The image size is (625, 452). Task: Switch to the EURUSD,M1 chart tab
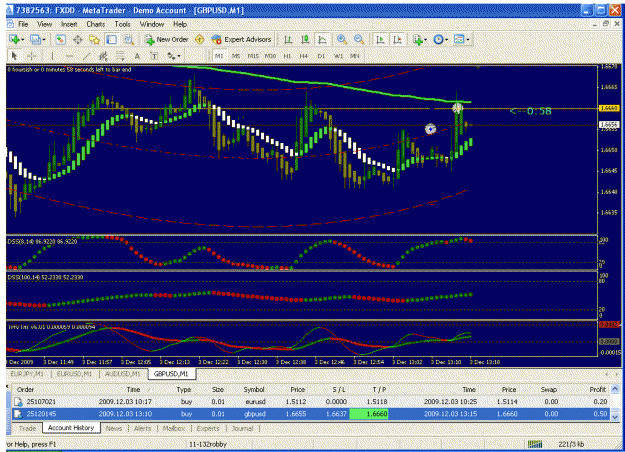[x=74, y=374]
